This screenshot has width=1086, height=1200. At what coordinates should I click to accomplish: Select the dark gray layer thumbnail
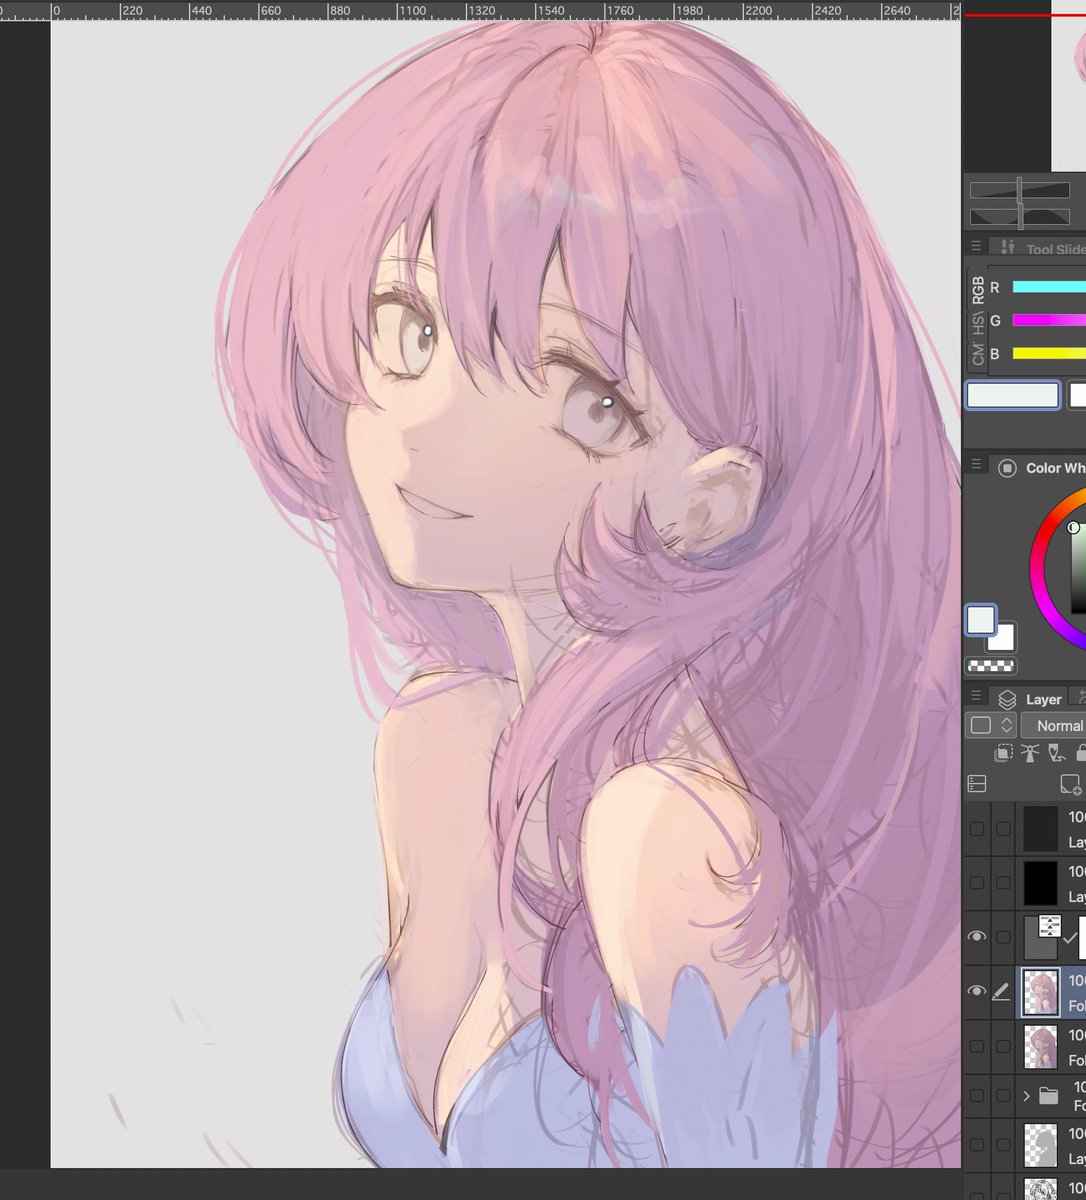coord(1041,829)
